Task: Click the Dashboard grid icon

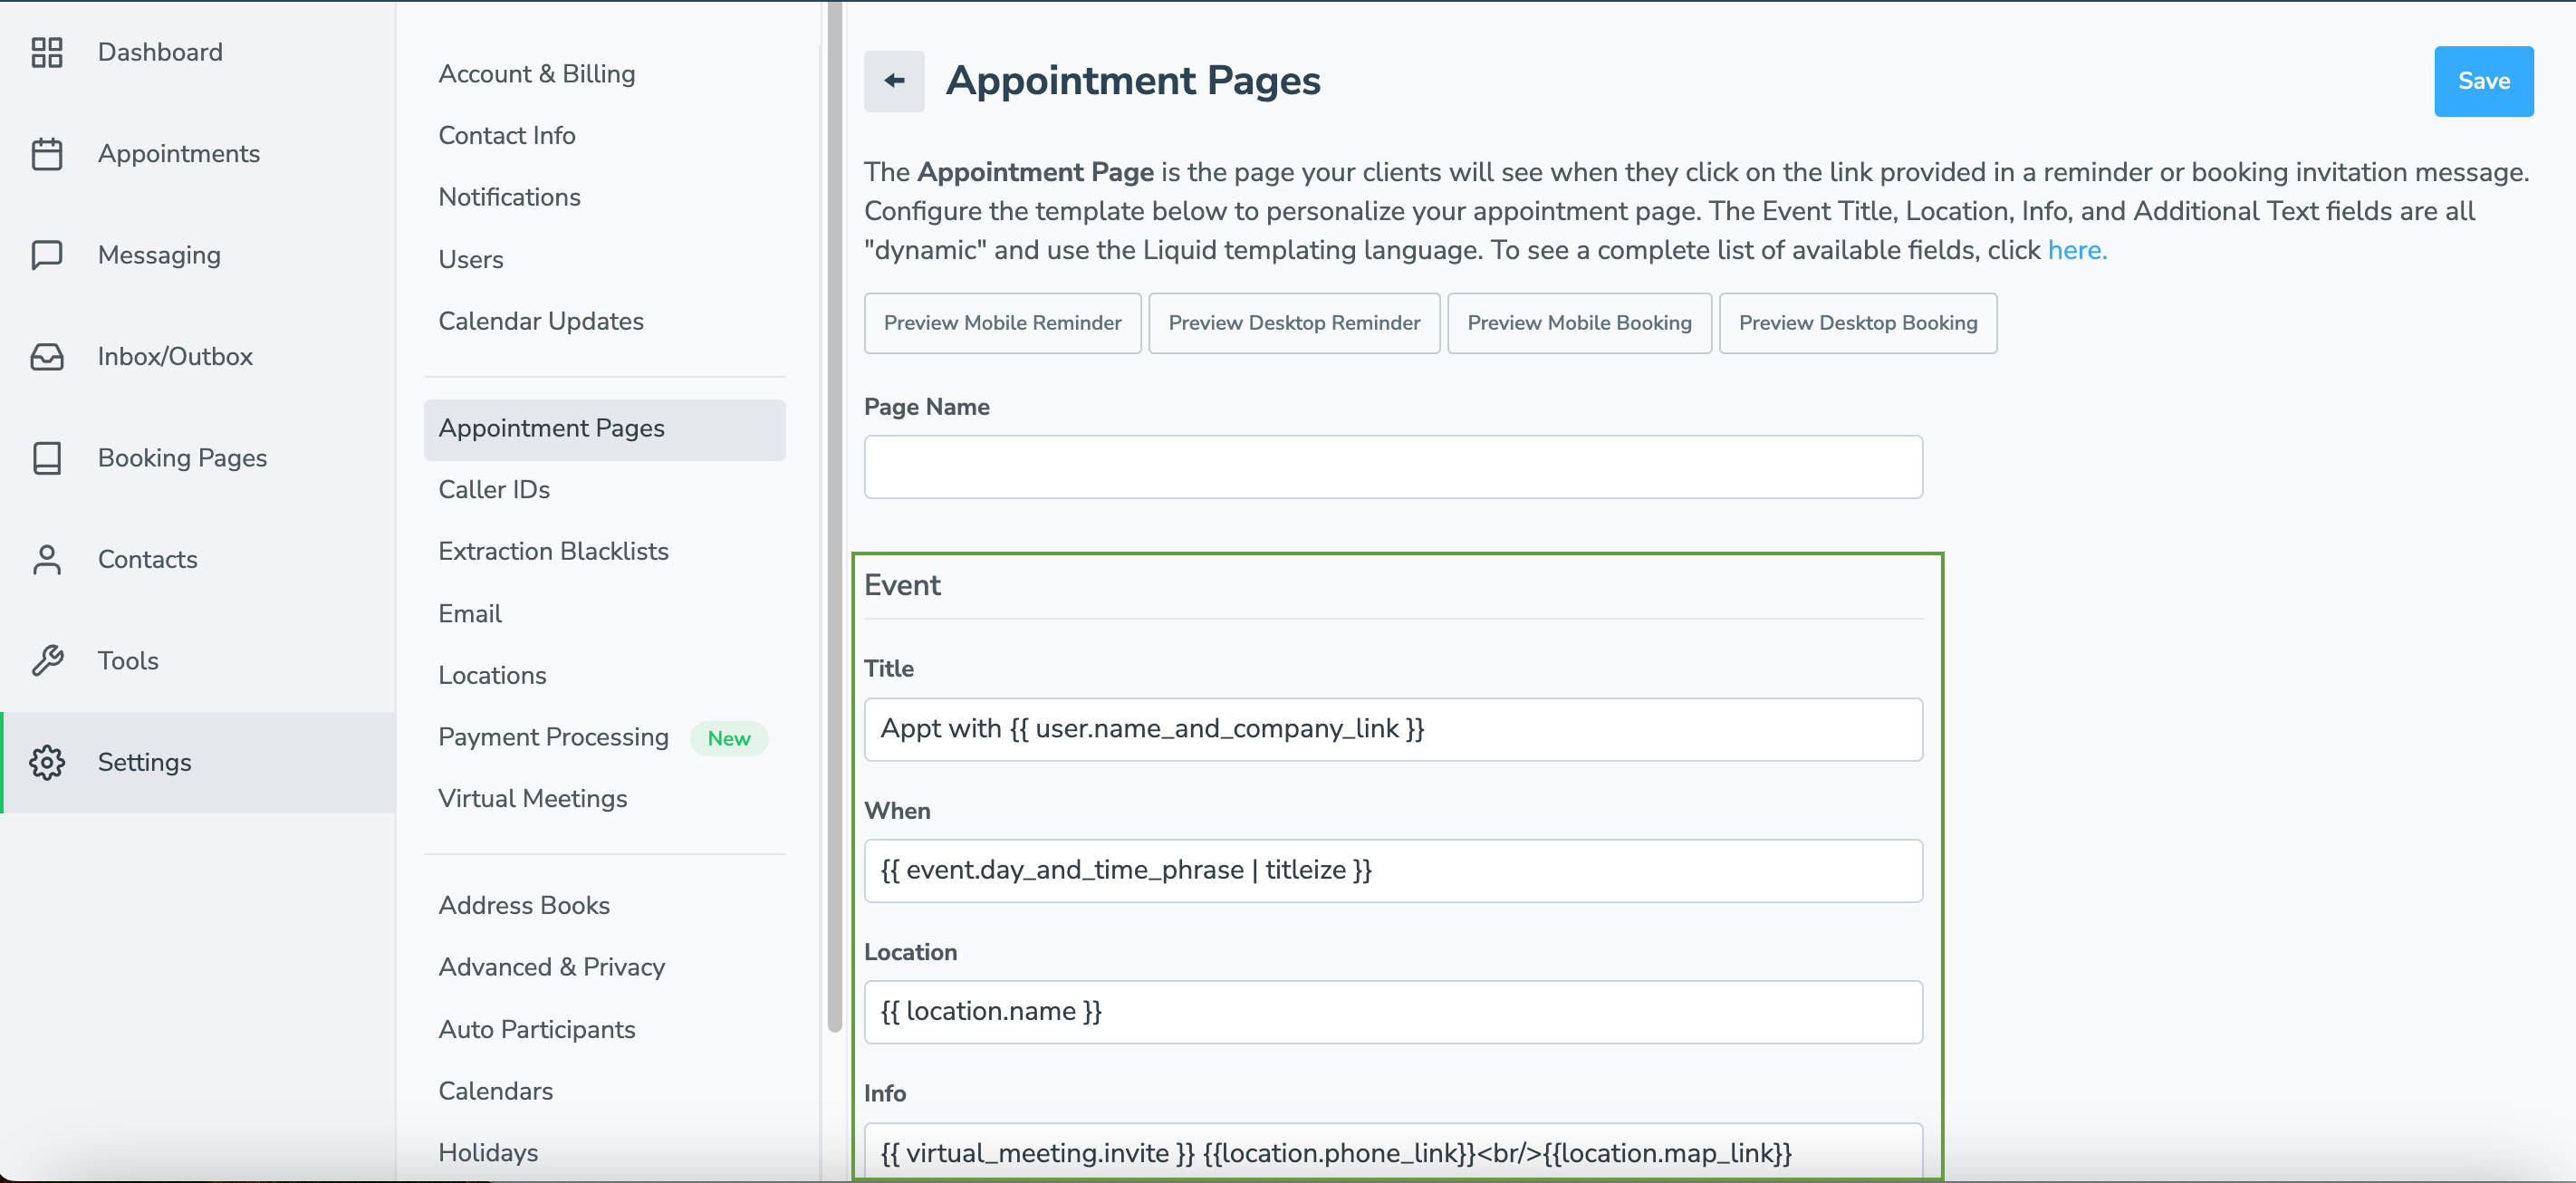Action: coord(47,52)
